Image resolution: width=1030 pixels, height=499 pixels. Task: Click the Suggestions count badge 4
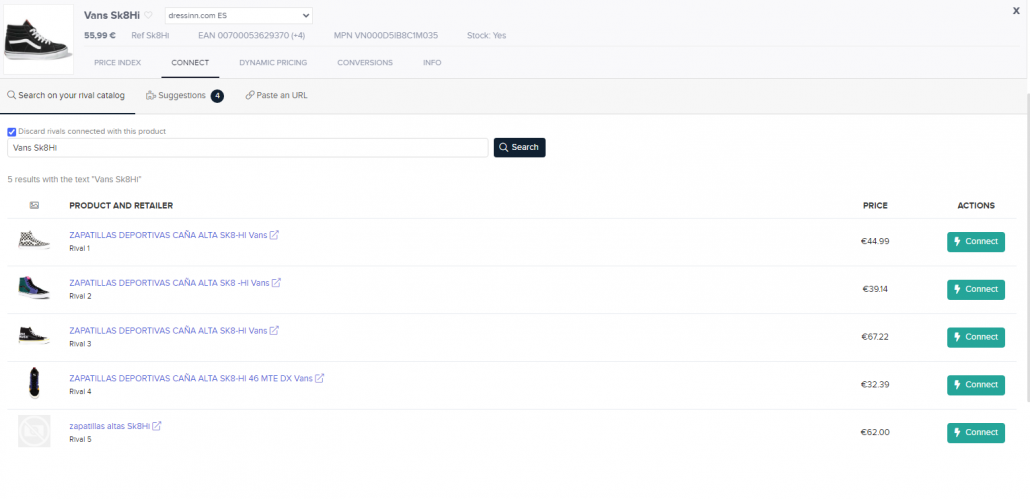point(217,97)
